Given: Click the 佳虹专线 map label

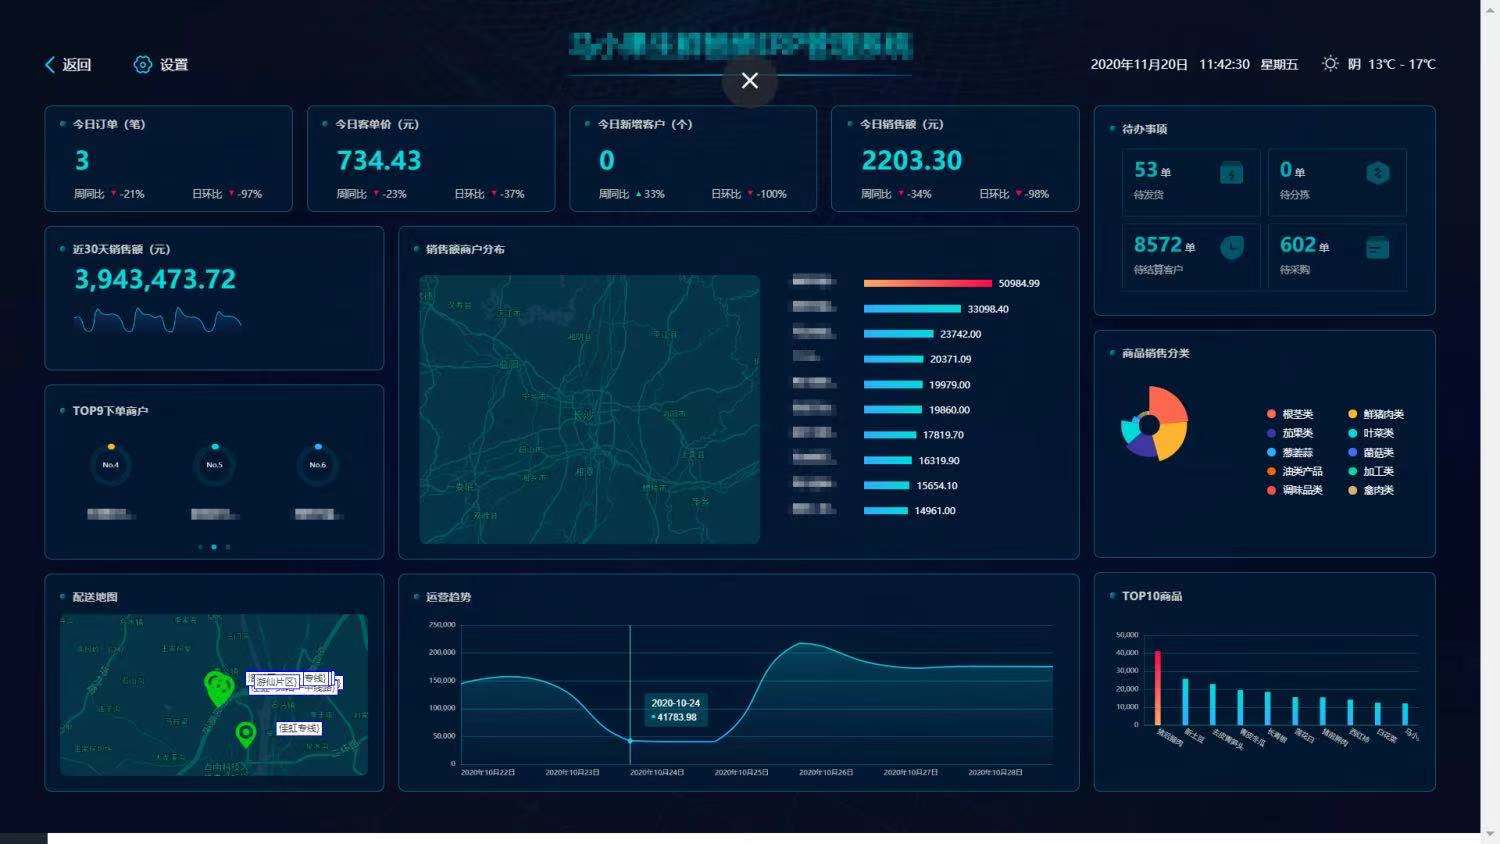Looking at the screenshot, I should point(299,728).
